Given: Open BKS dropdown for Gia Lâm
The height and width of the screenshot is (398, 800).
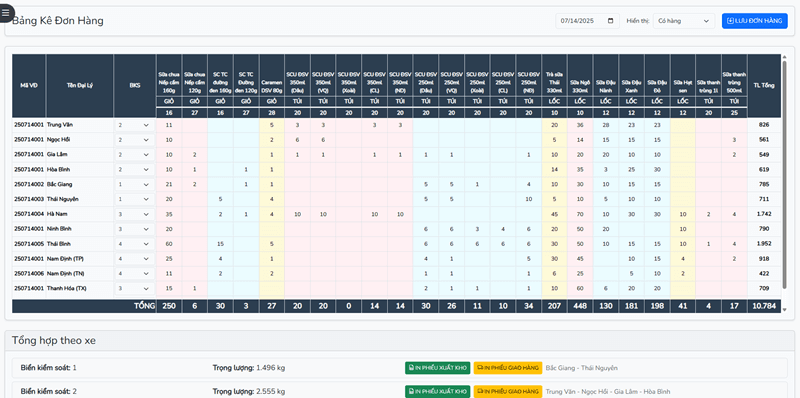Looking at the screenshot, I should [x=134, y=155].
